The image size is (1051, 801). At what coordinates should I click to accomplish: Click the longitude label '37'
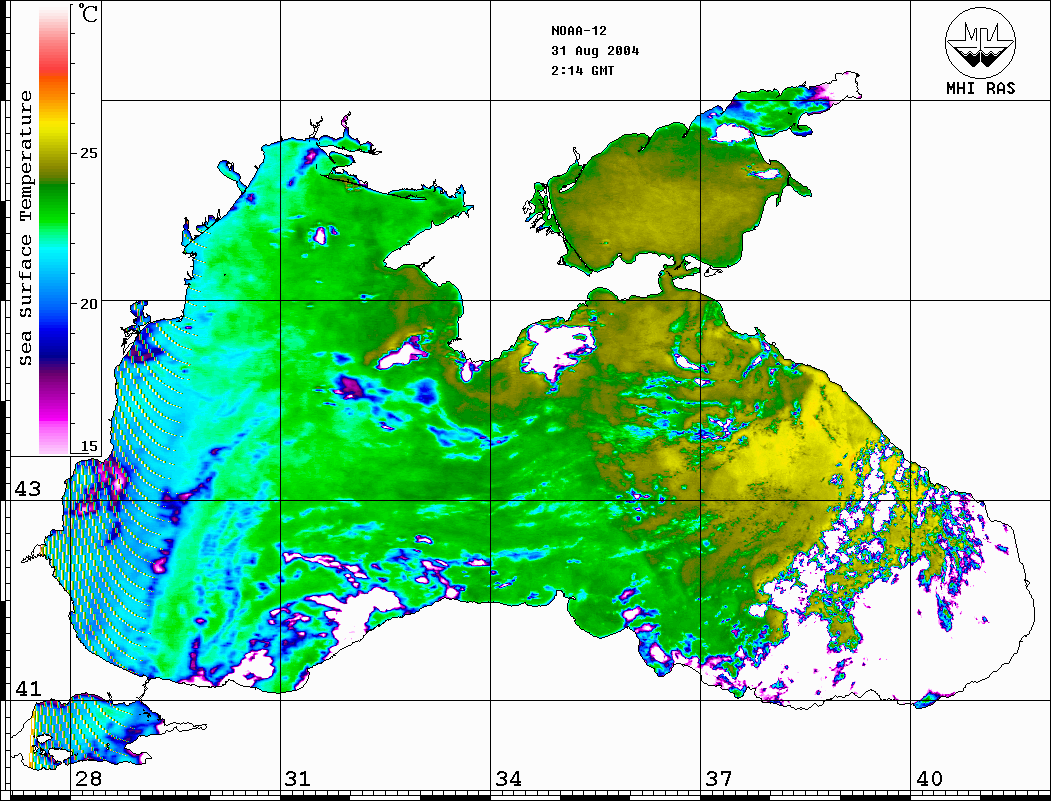click(719, 779)
